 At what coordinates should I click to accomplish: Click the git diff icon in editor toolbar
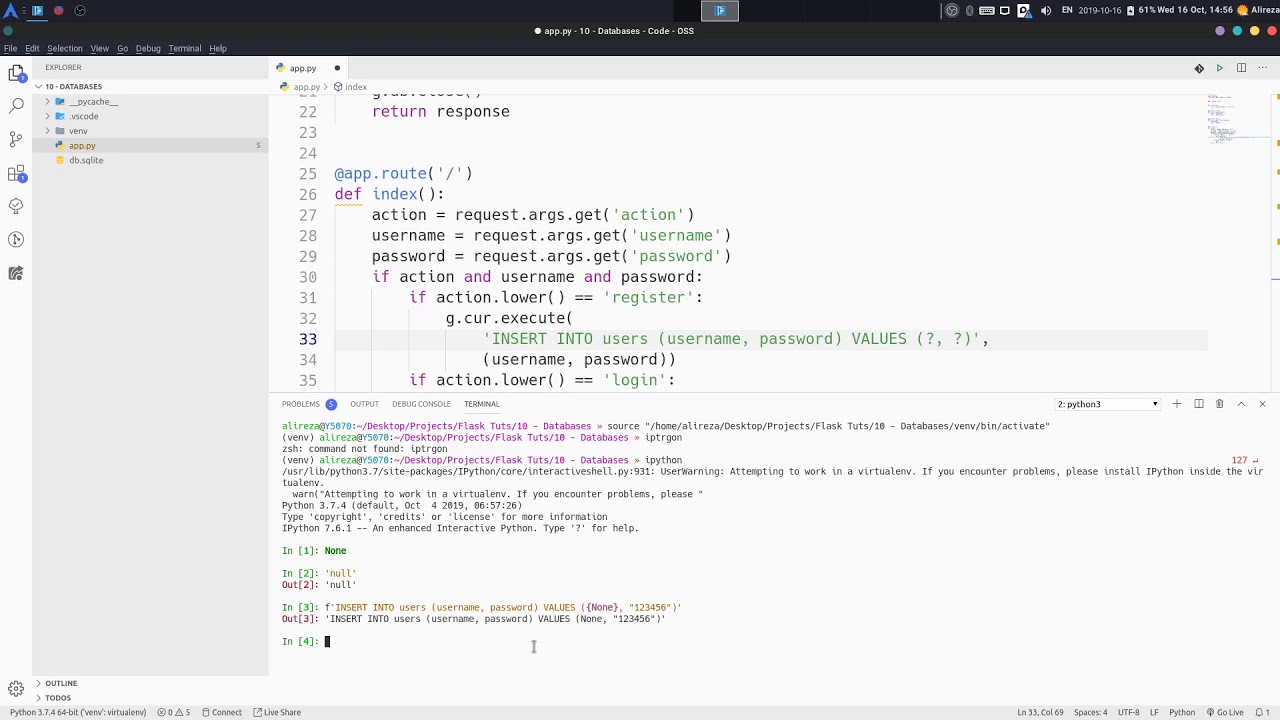click(1199, 68)
